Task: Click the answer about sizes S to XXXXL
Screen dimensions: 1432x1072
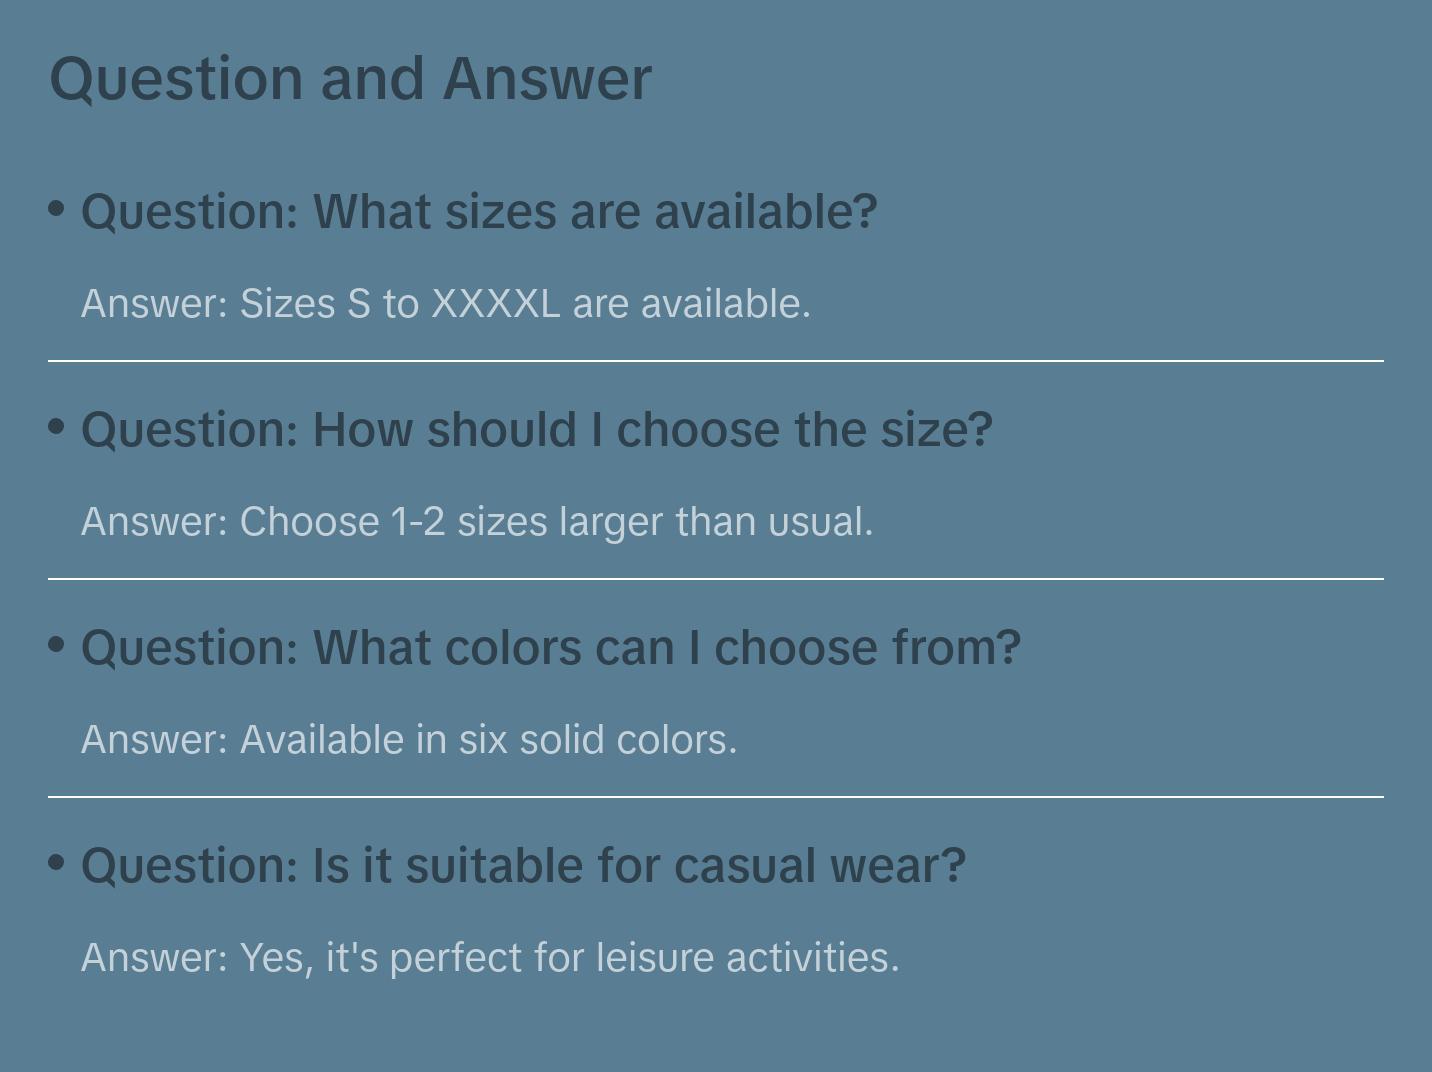Action: click(445, 304)
